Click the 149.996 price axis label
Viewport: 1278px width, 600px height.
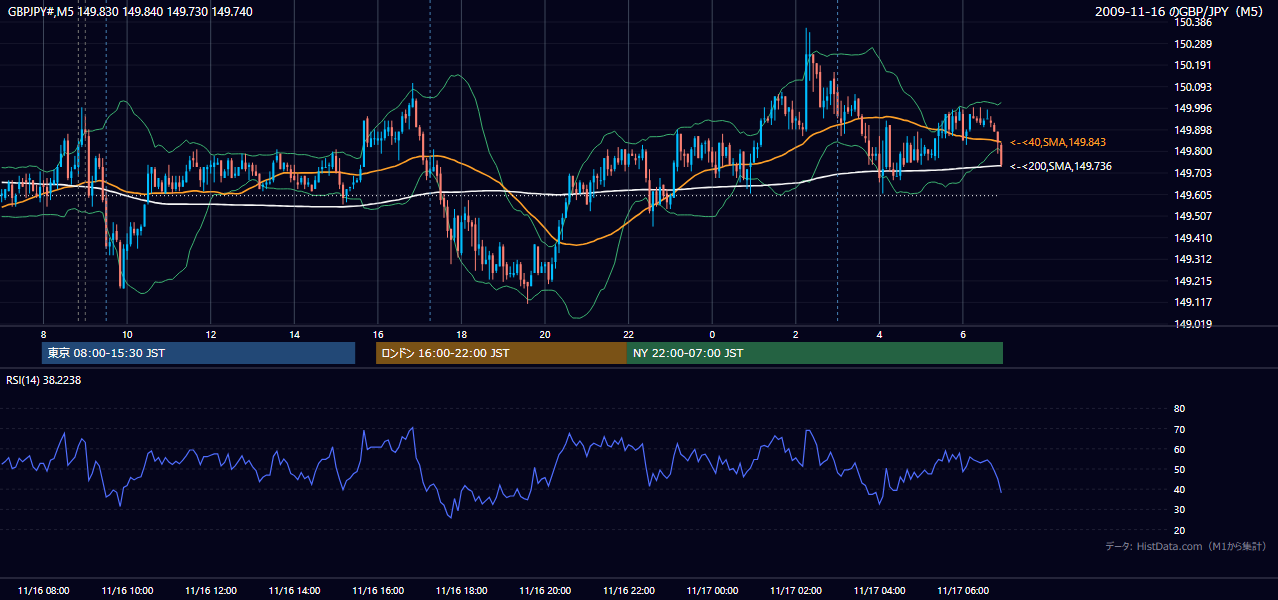(x=1193, y=108)
